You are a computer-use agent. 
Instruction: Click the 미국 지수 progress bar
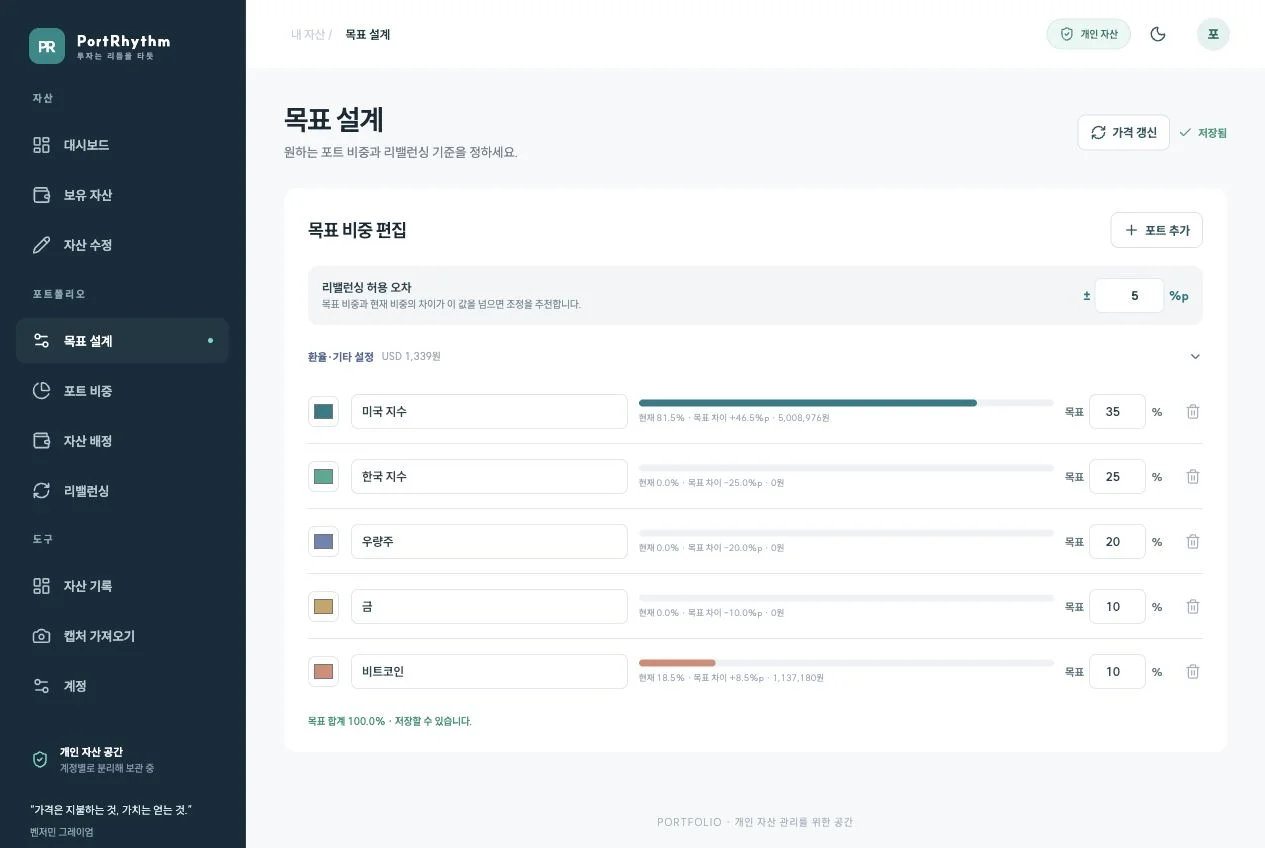(x=846, y=403)
